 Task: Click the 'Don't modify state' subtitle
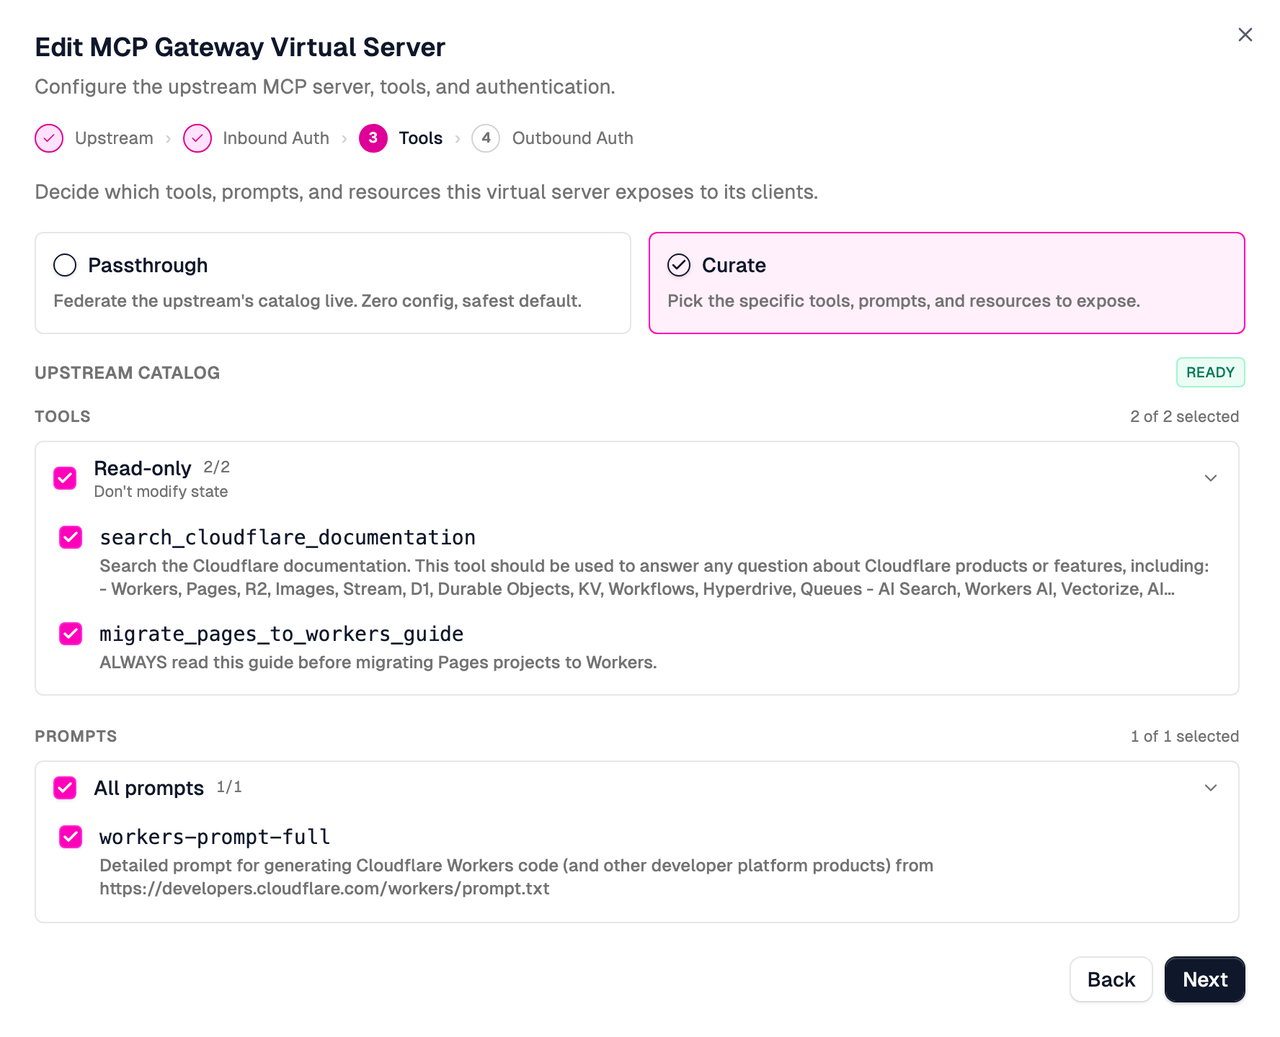tap(161, 492)
